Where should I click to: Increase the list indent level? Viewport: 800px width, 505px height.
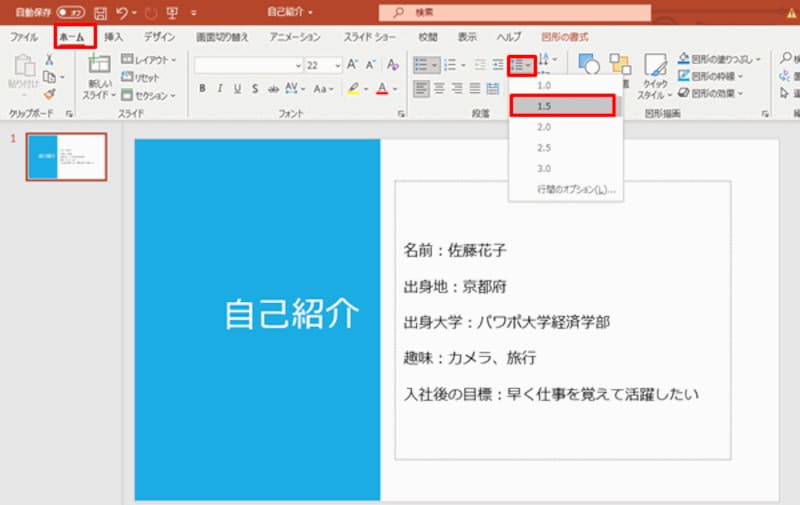pyautogui.click(x=497, y=65)
